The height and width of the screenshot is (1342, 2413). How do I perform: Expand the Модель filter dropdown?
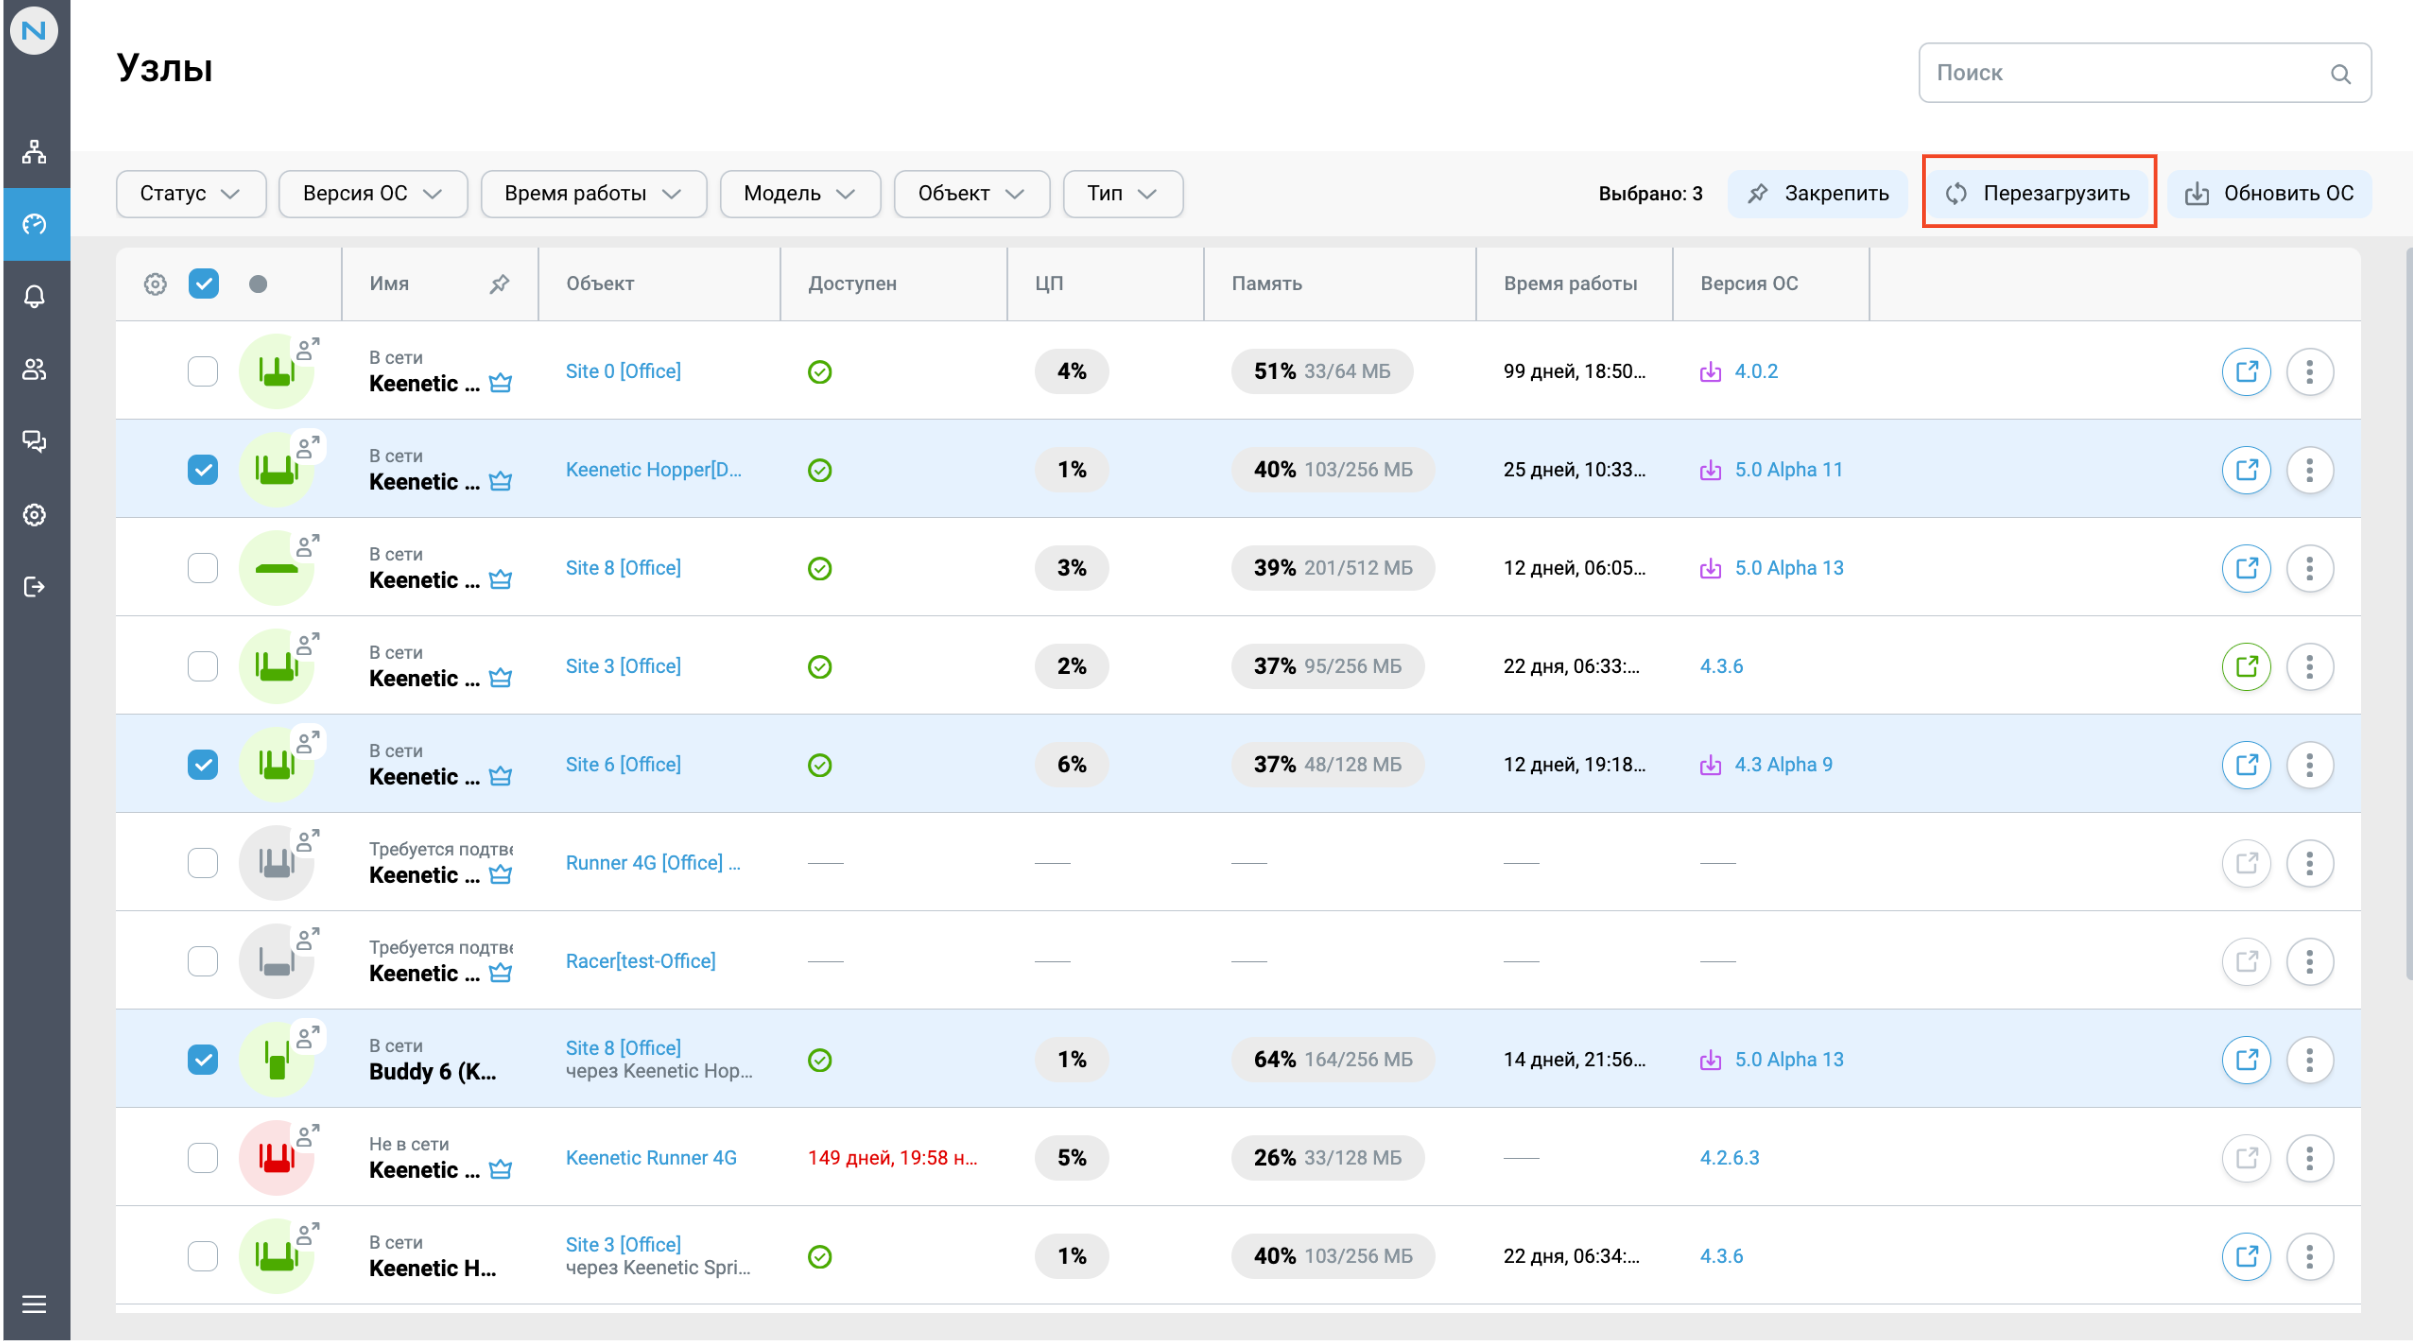pos(799,193)
